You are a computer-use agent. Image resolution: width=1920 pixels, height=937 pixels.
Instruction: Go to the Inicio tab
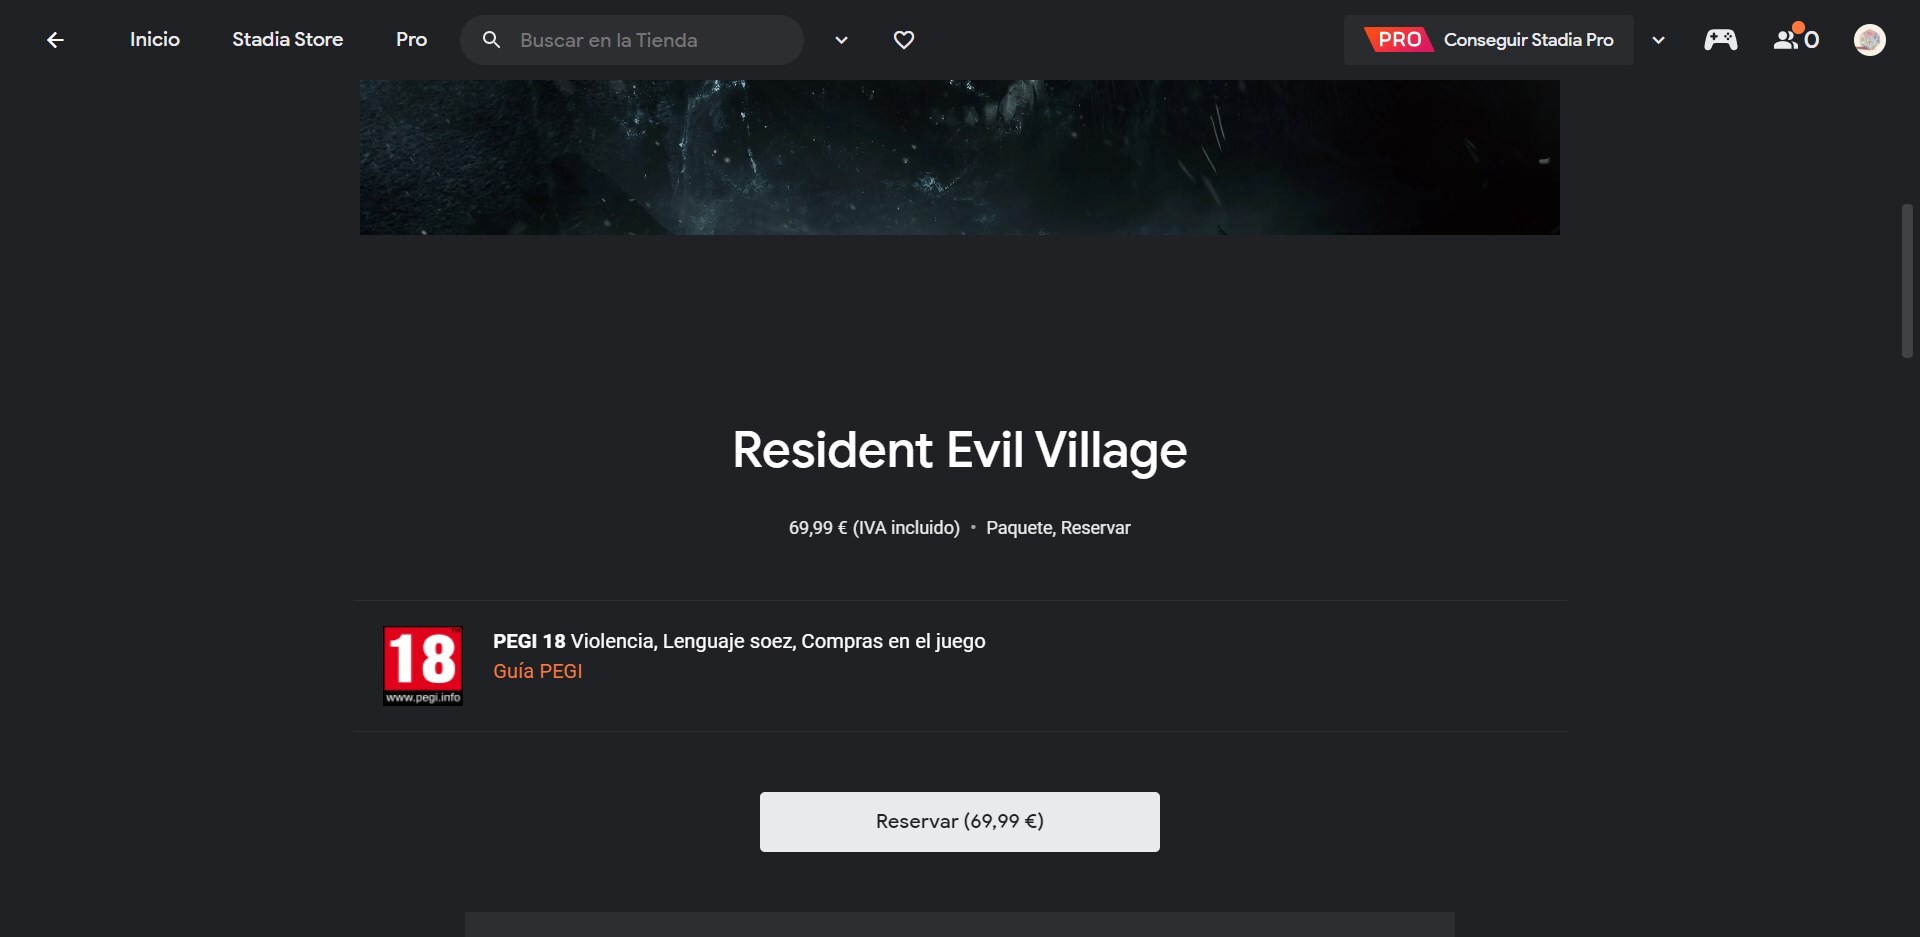click(x=155, y=40)
